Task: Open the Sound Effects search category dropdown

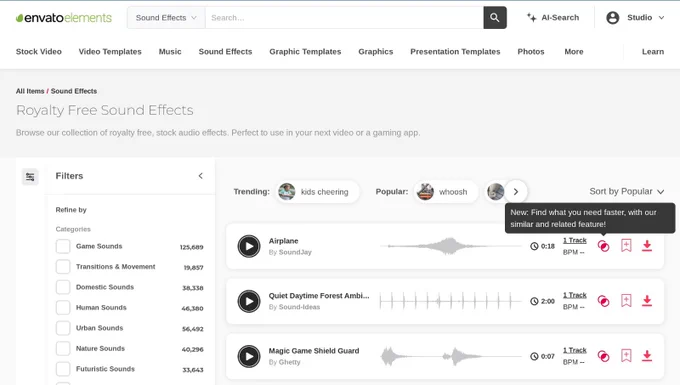Action: coord(166,18)
